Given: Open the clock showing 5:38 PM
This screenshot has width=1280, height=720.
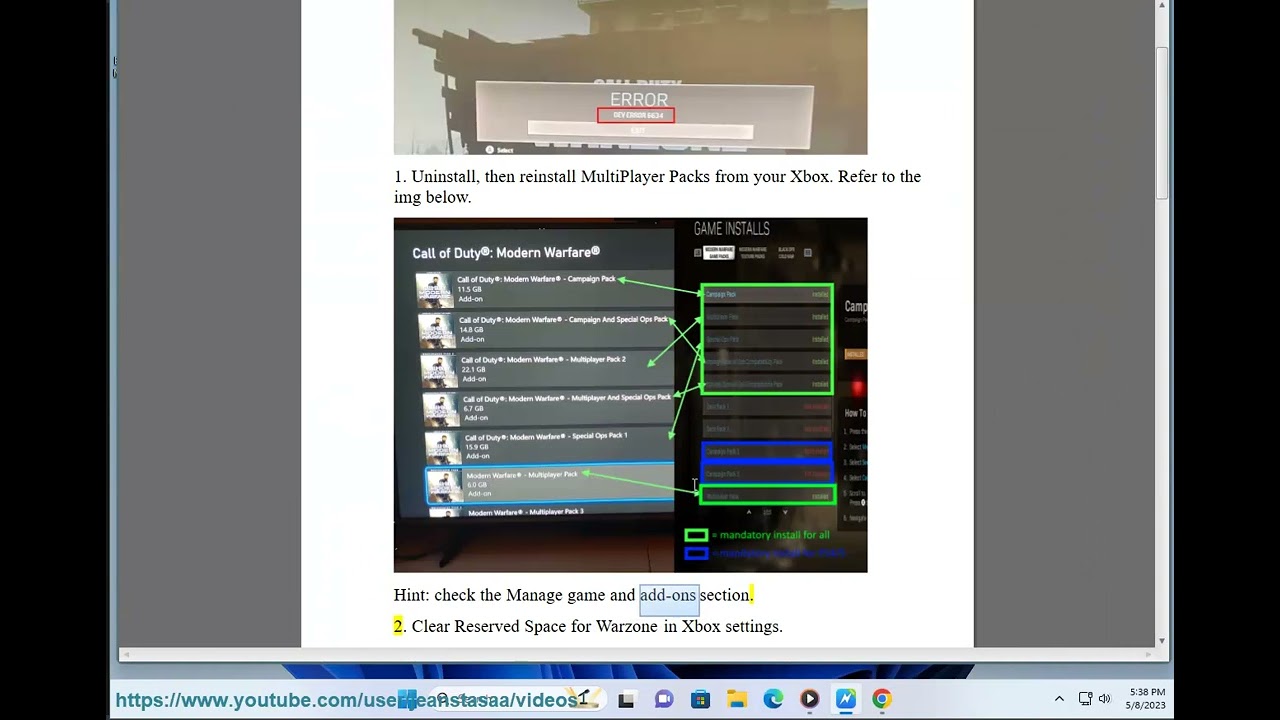Looking at the screenshot, I should [x=1146, y=699].
